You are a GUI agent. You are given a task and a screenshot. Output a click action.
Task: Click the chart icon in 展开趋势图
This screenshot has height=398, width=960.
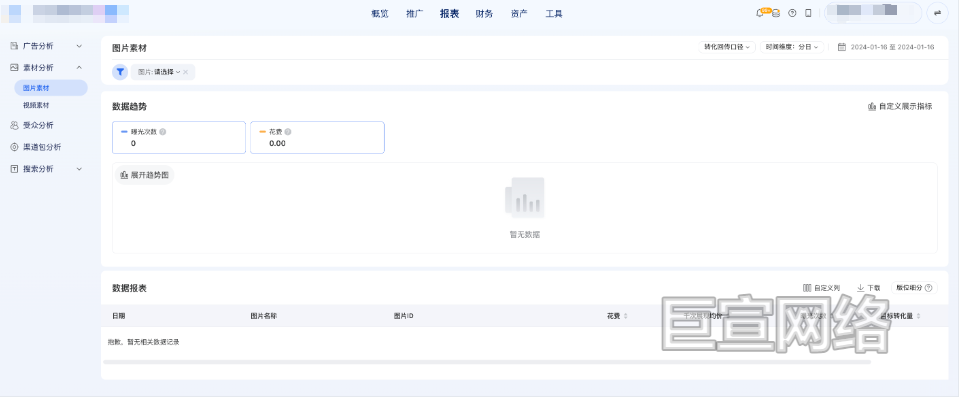[x=124, y=175]
